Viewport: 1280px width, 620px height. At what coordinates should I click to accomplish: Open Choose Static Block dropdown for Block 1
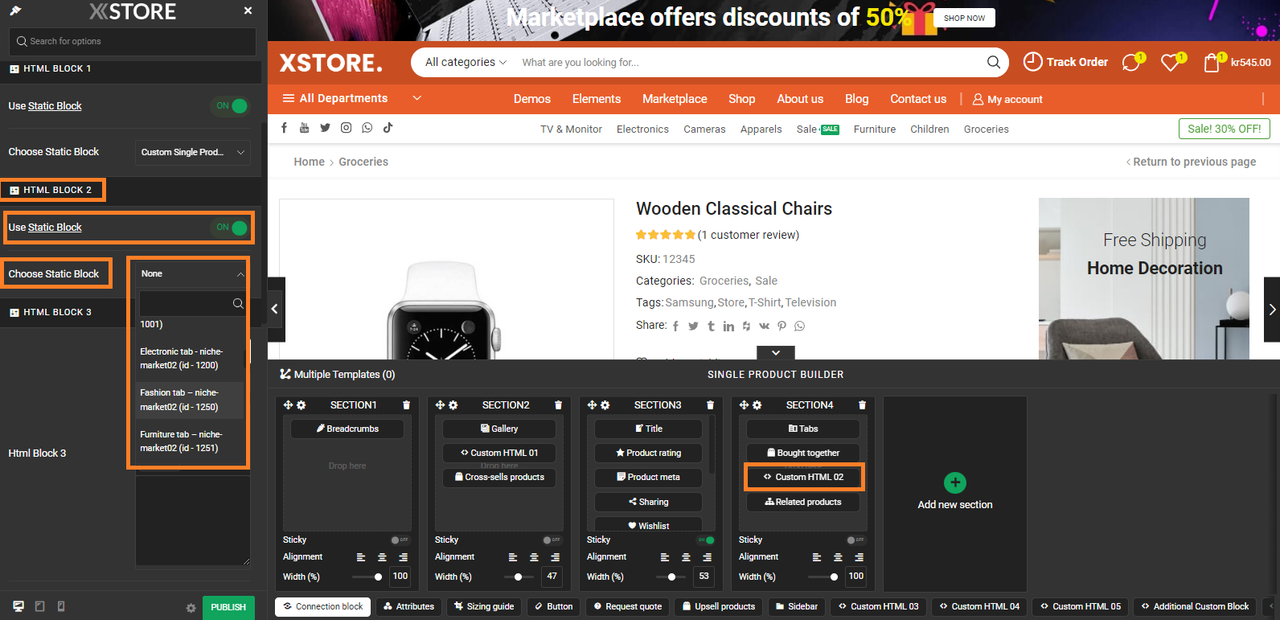click(x=192, y=152)
